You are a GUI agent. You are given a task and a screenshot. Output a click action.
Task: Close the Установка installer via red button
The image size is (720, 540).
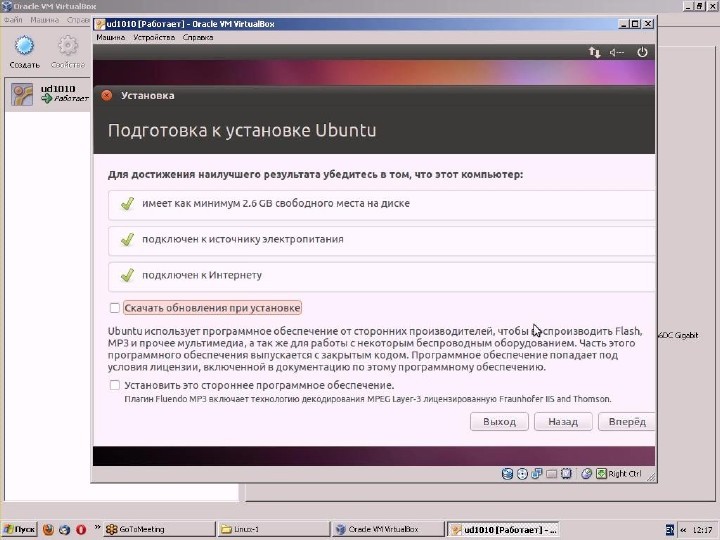pyautogui.click(x=107, y=96)
